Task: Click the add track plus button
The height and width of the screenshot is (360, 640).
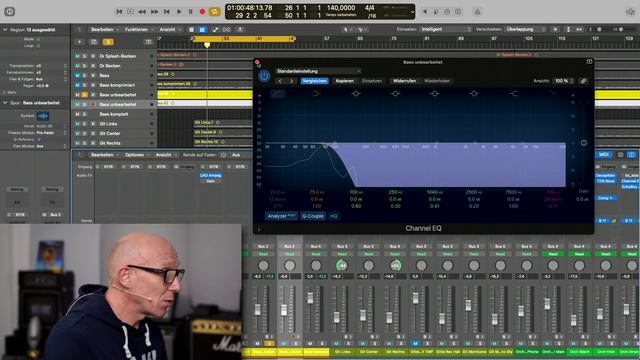Action: click(x=80, y=42)
